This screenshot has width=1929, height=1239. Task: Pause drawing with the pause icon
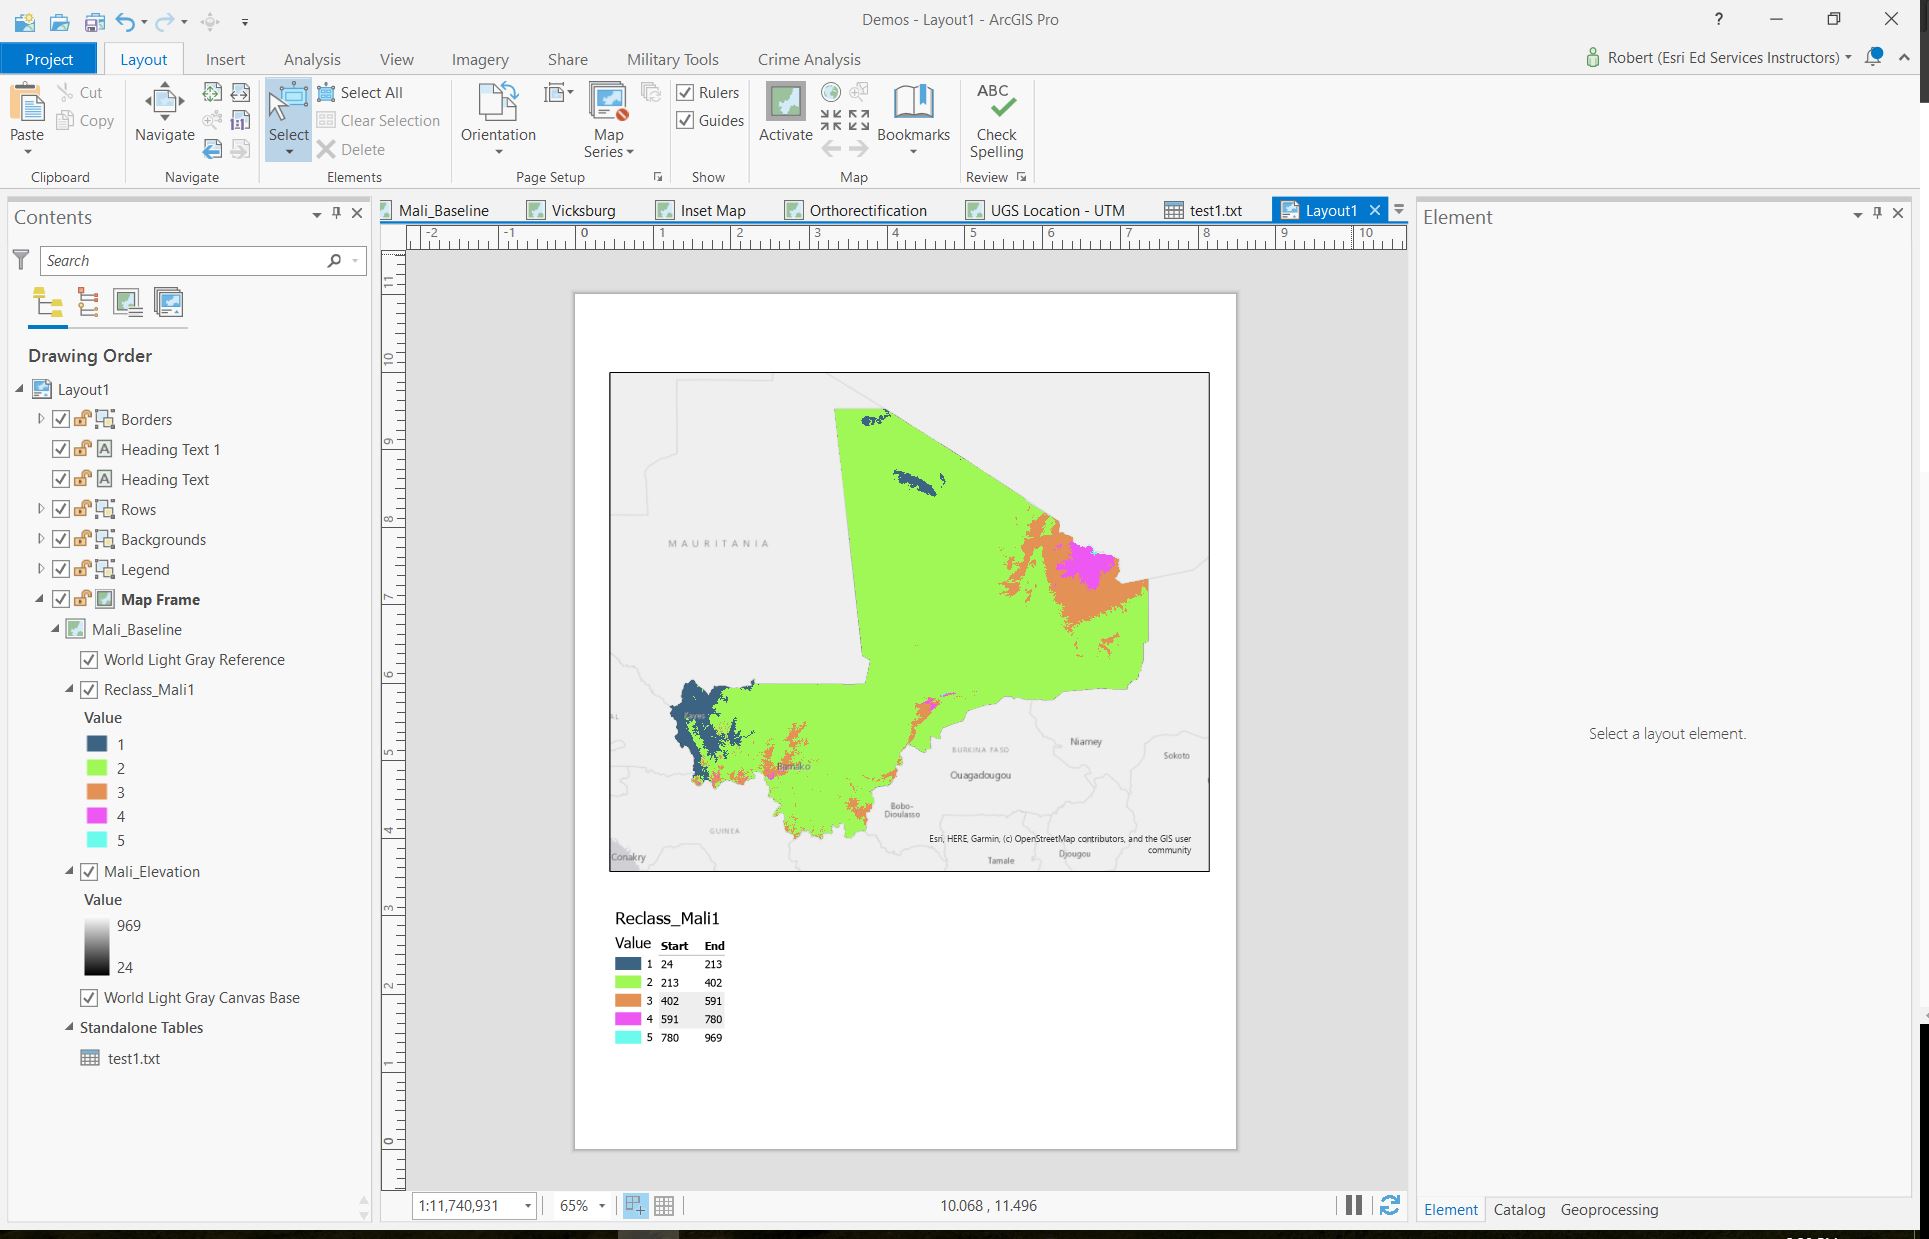(1353, 1205)
